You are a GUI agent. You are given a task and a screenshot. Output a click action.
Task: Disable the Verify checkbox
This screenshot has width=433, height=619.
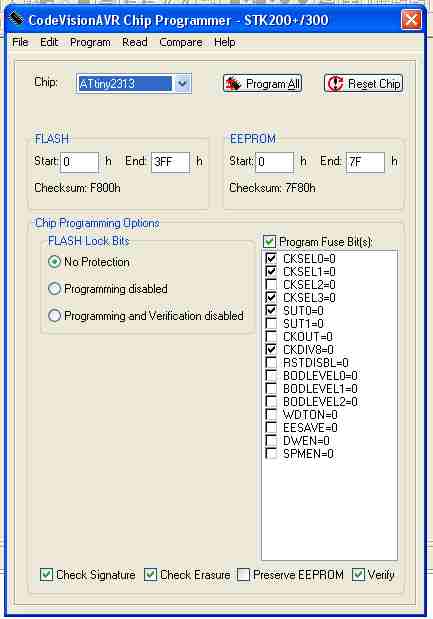(358, 575)
